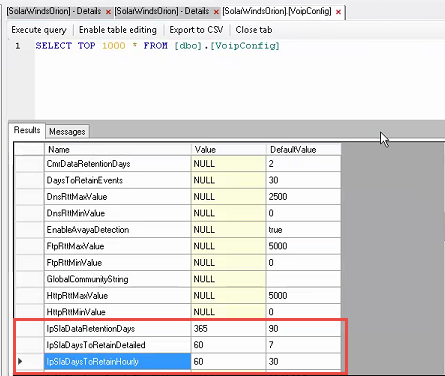This screenshot has height=376, width=445.
Task: Click Close tab in toolbar
Action: 254,30
